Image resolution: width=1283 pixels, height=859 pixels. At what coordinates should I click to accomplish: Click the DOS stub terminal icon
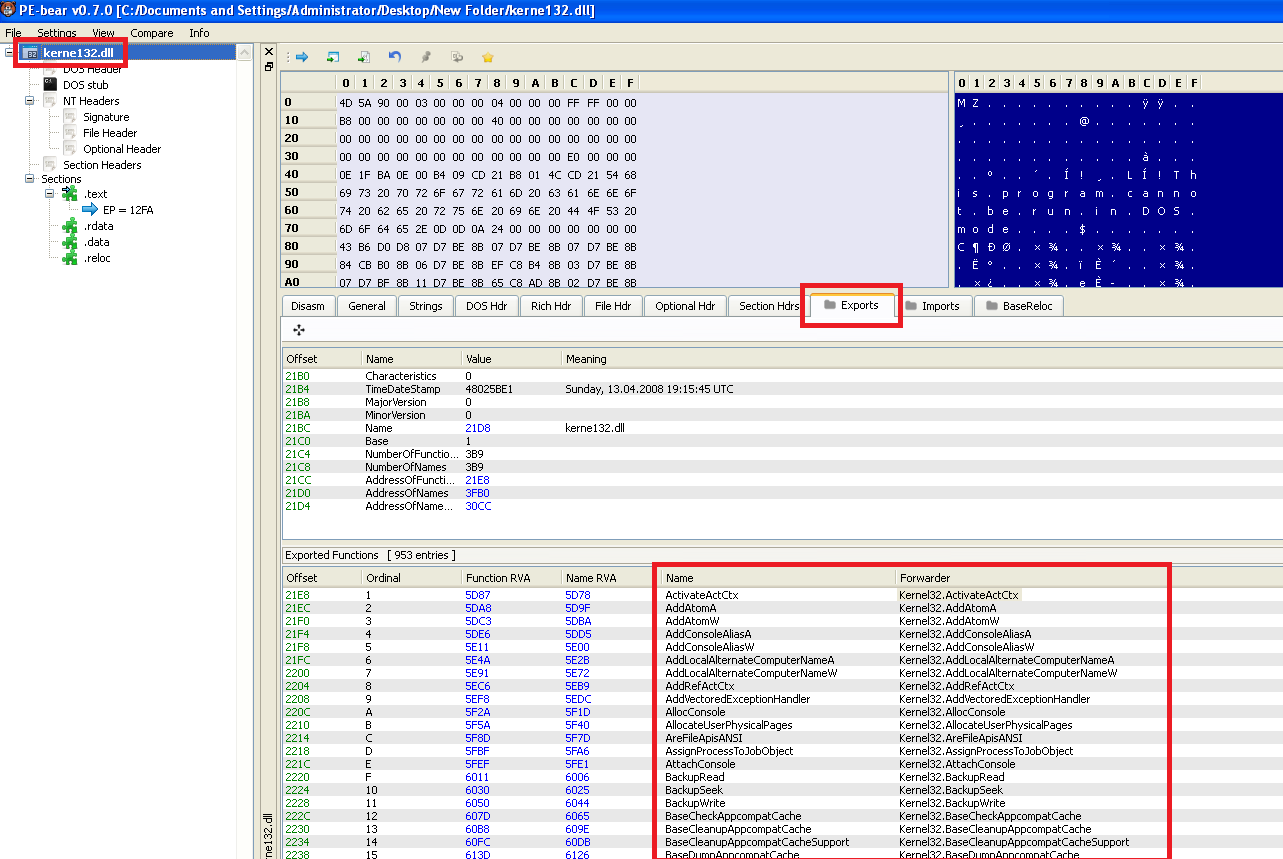(x=50, y=85)
